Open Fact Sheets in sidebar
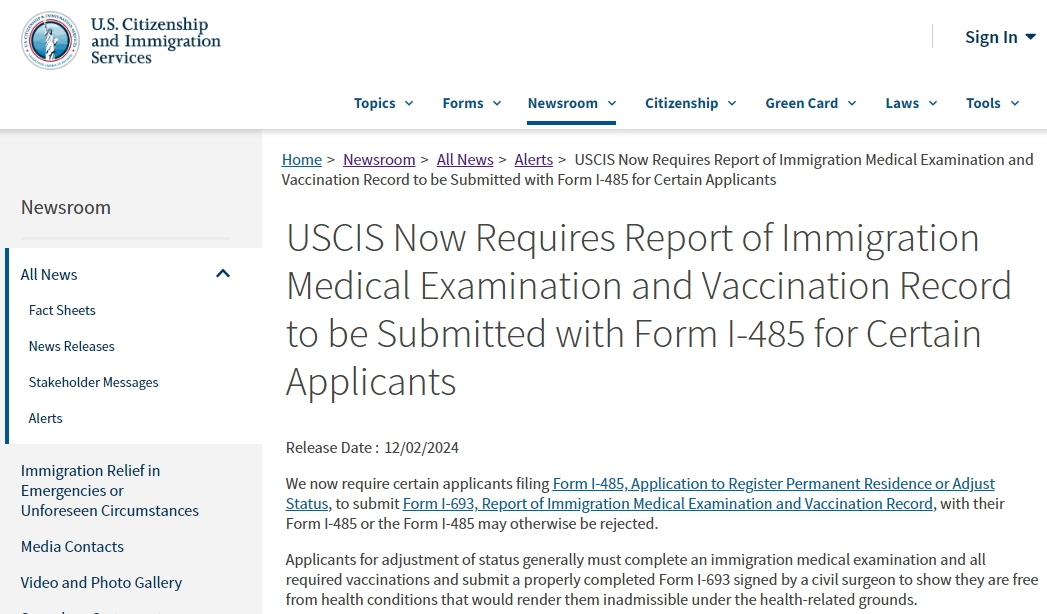The image size is (1047, 614). pos(62,310)
